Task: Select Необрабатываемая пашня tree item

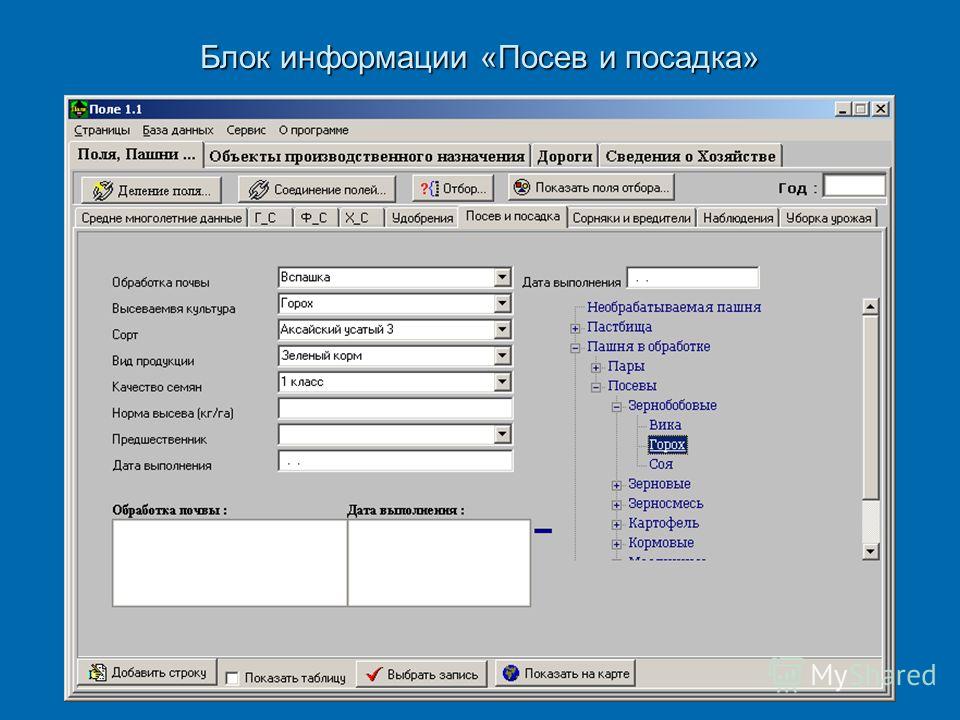Action: tap(674, 307)
